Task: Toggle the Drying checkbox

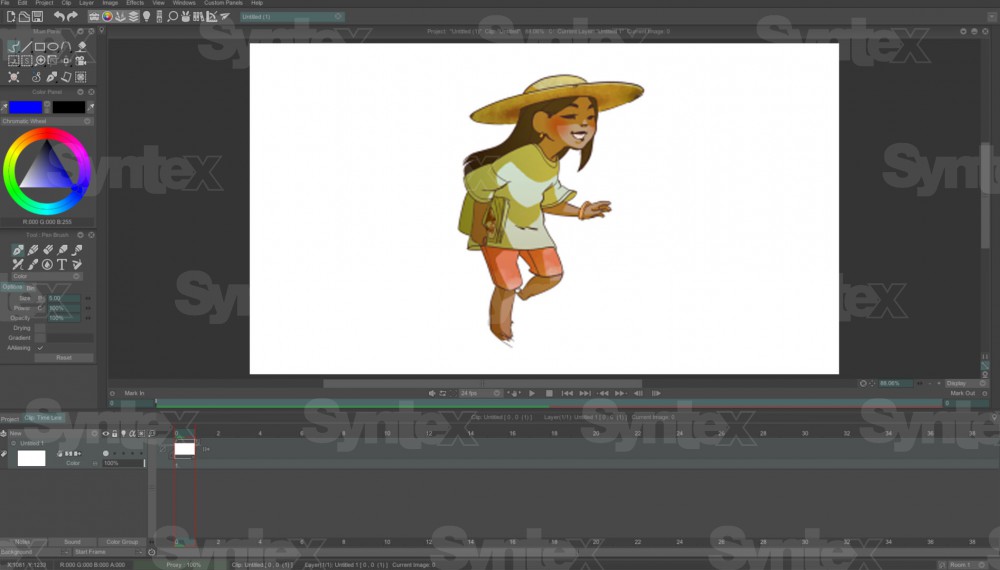Action: click(41, 328)
